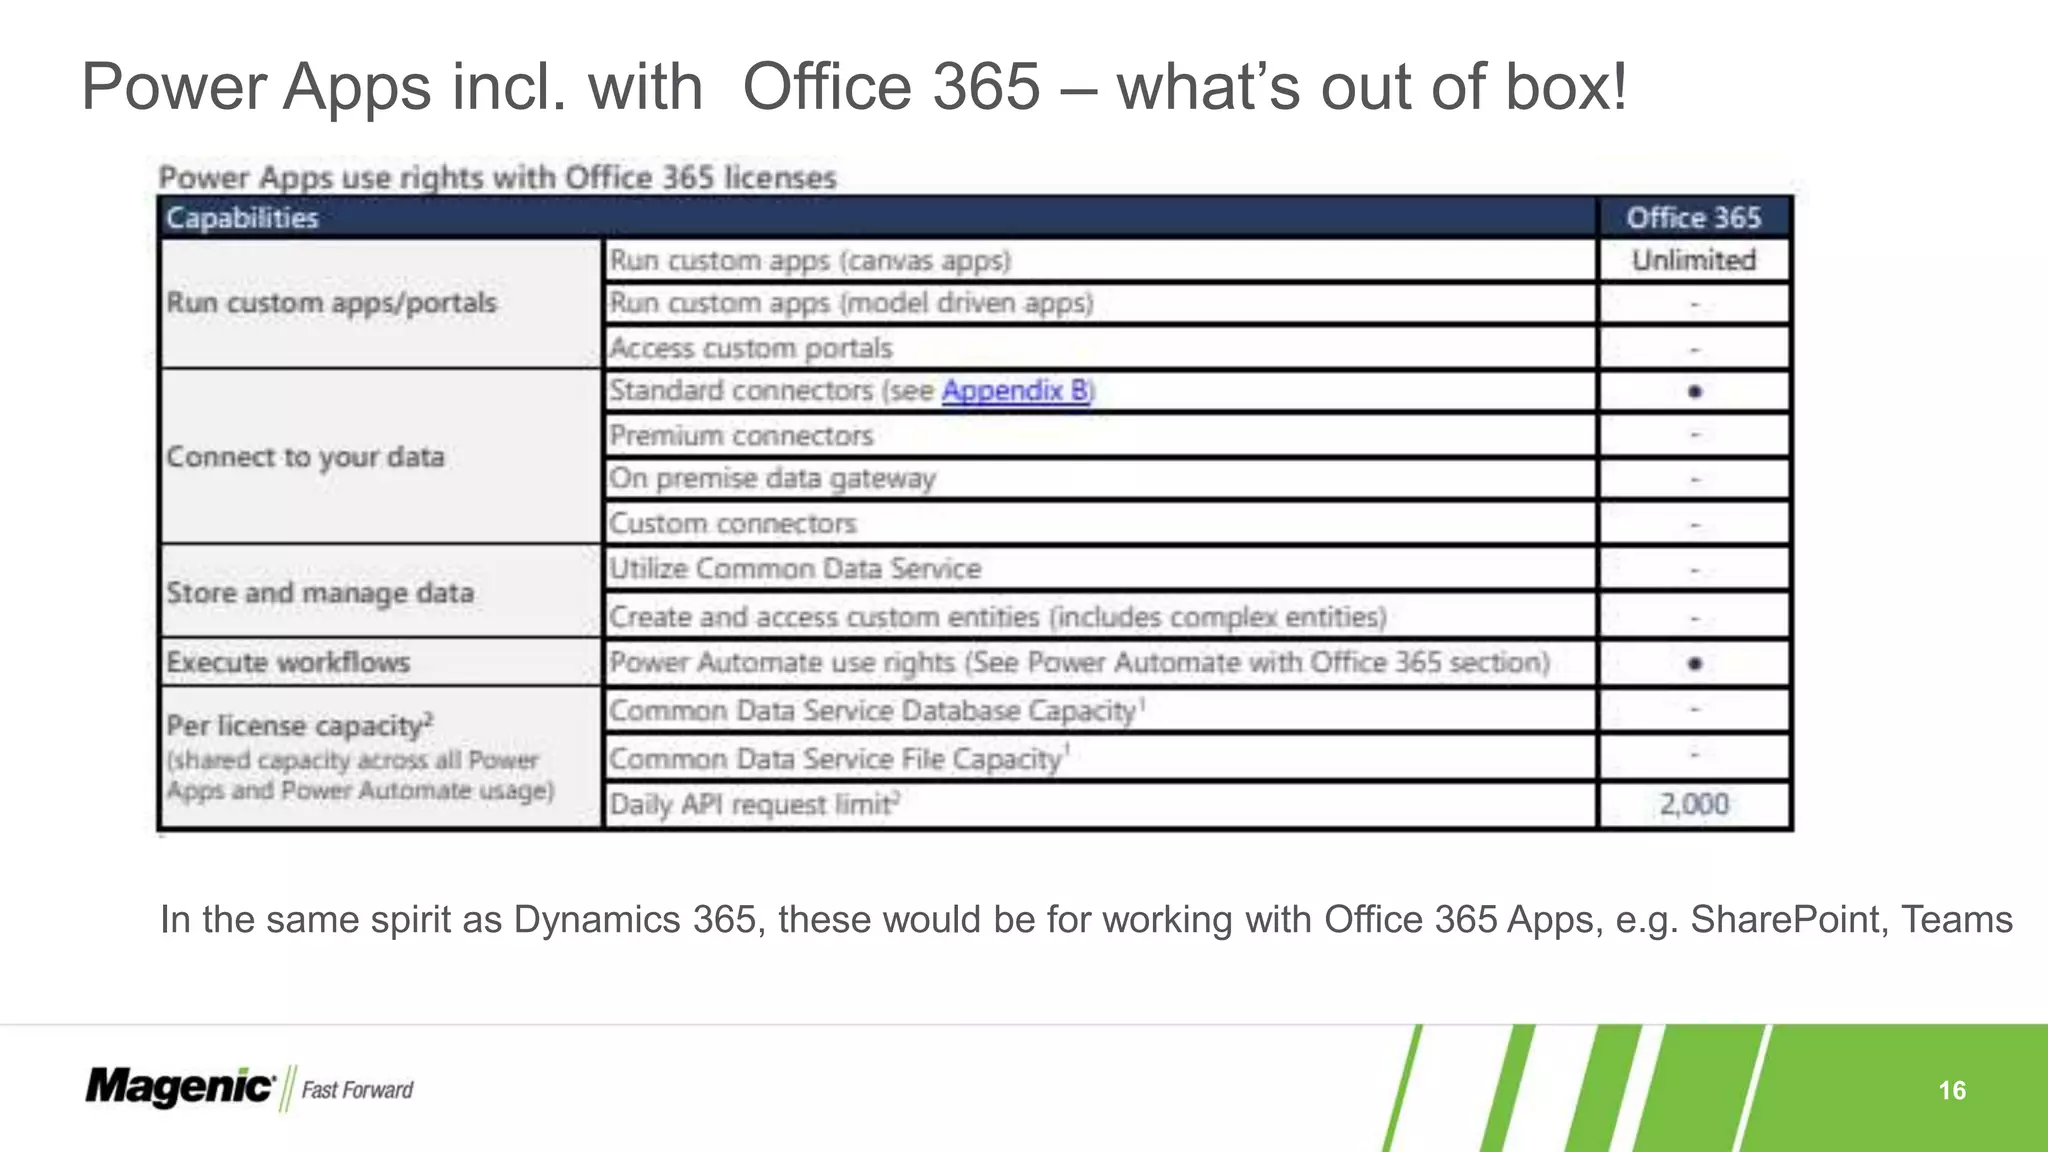The height and width of the screenshot is (1152, 2048).
Task: Click the 'Capabilities' header cell
Action: point(878,217)
